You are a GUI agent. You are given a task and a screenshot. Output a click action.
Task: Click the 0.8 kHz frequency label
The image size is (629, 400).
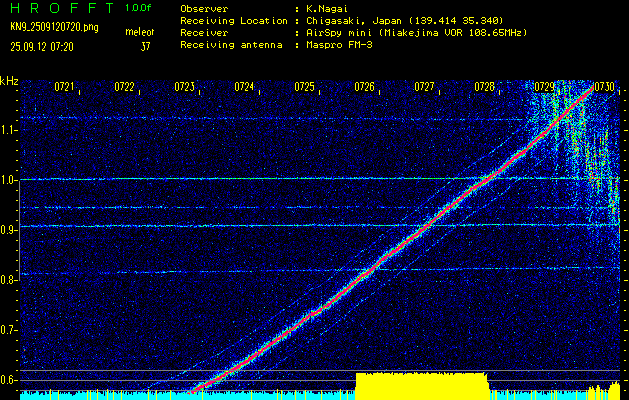pyautogui.click(x=8, y=280)
